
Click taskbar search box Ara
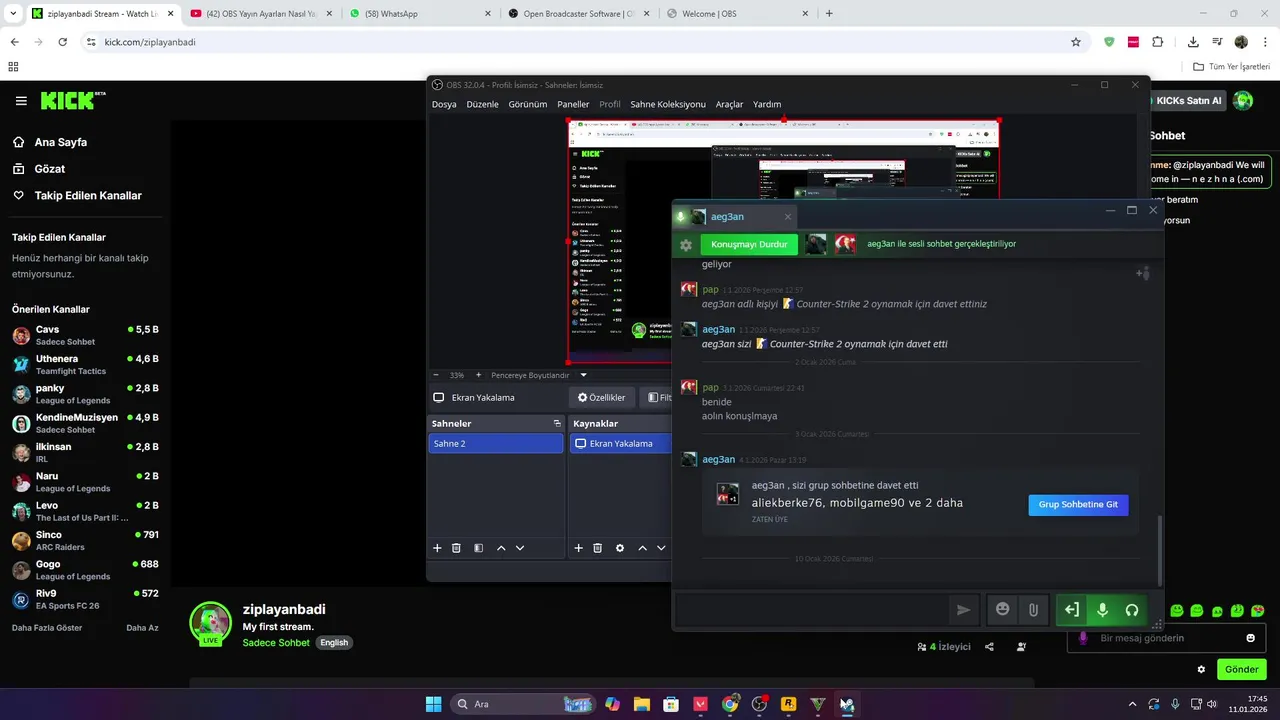522,704
